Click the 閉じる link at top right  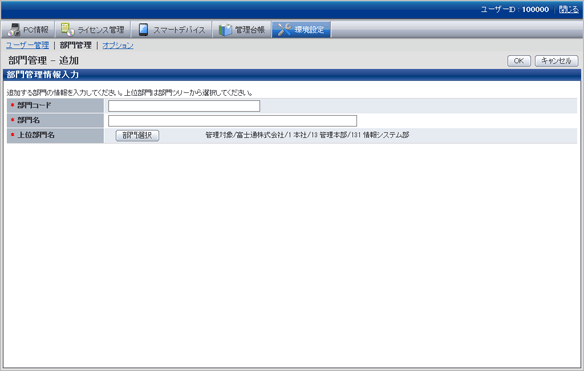tap(569, 9)
